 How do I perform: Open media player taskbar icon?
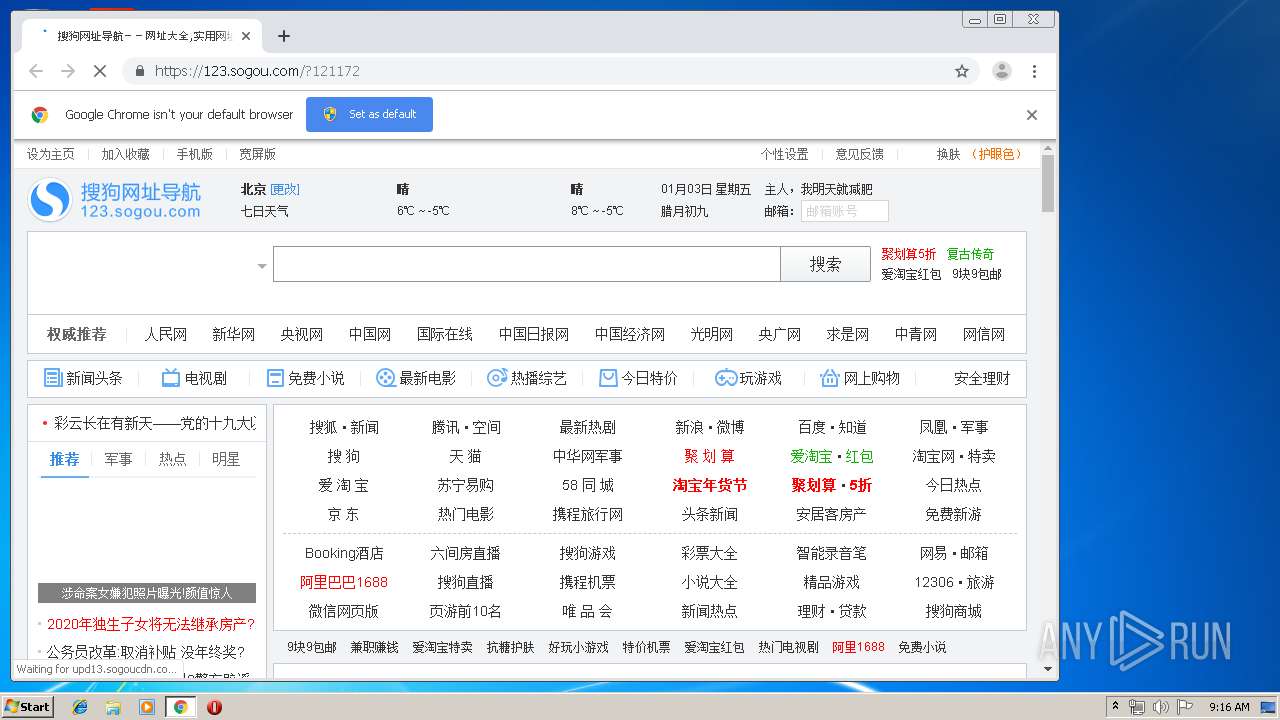coord(147,707)
